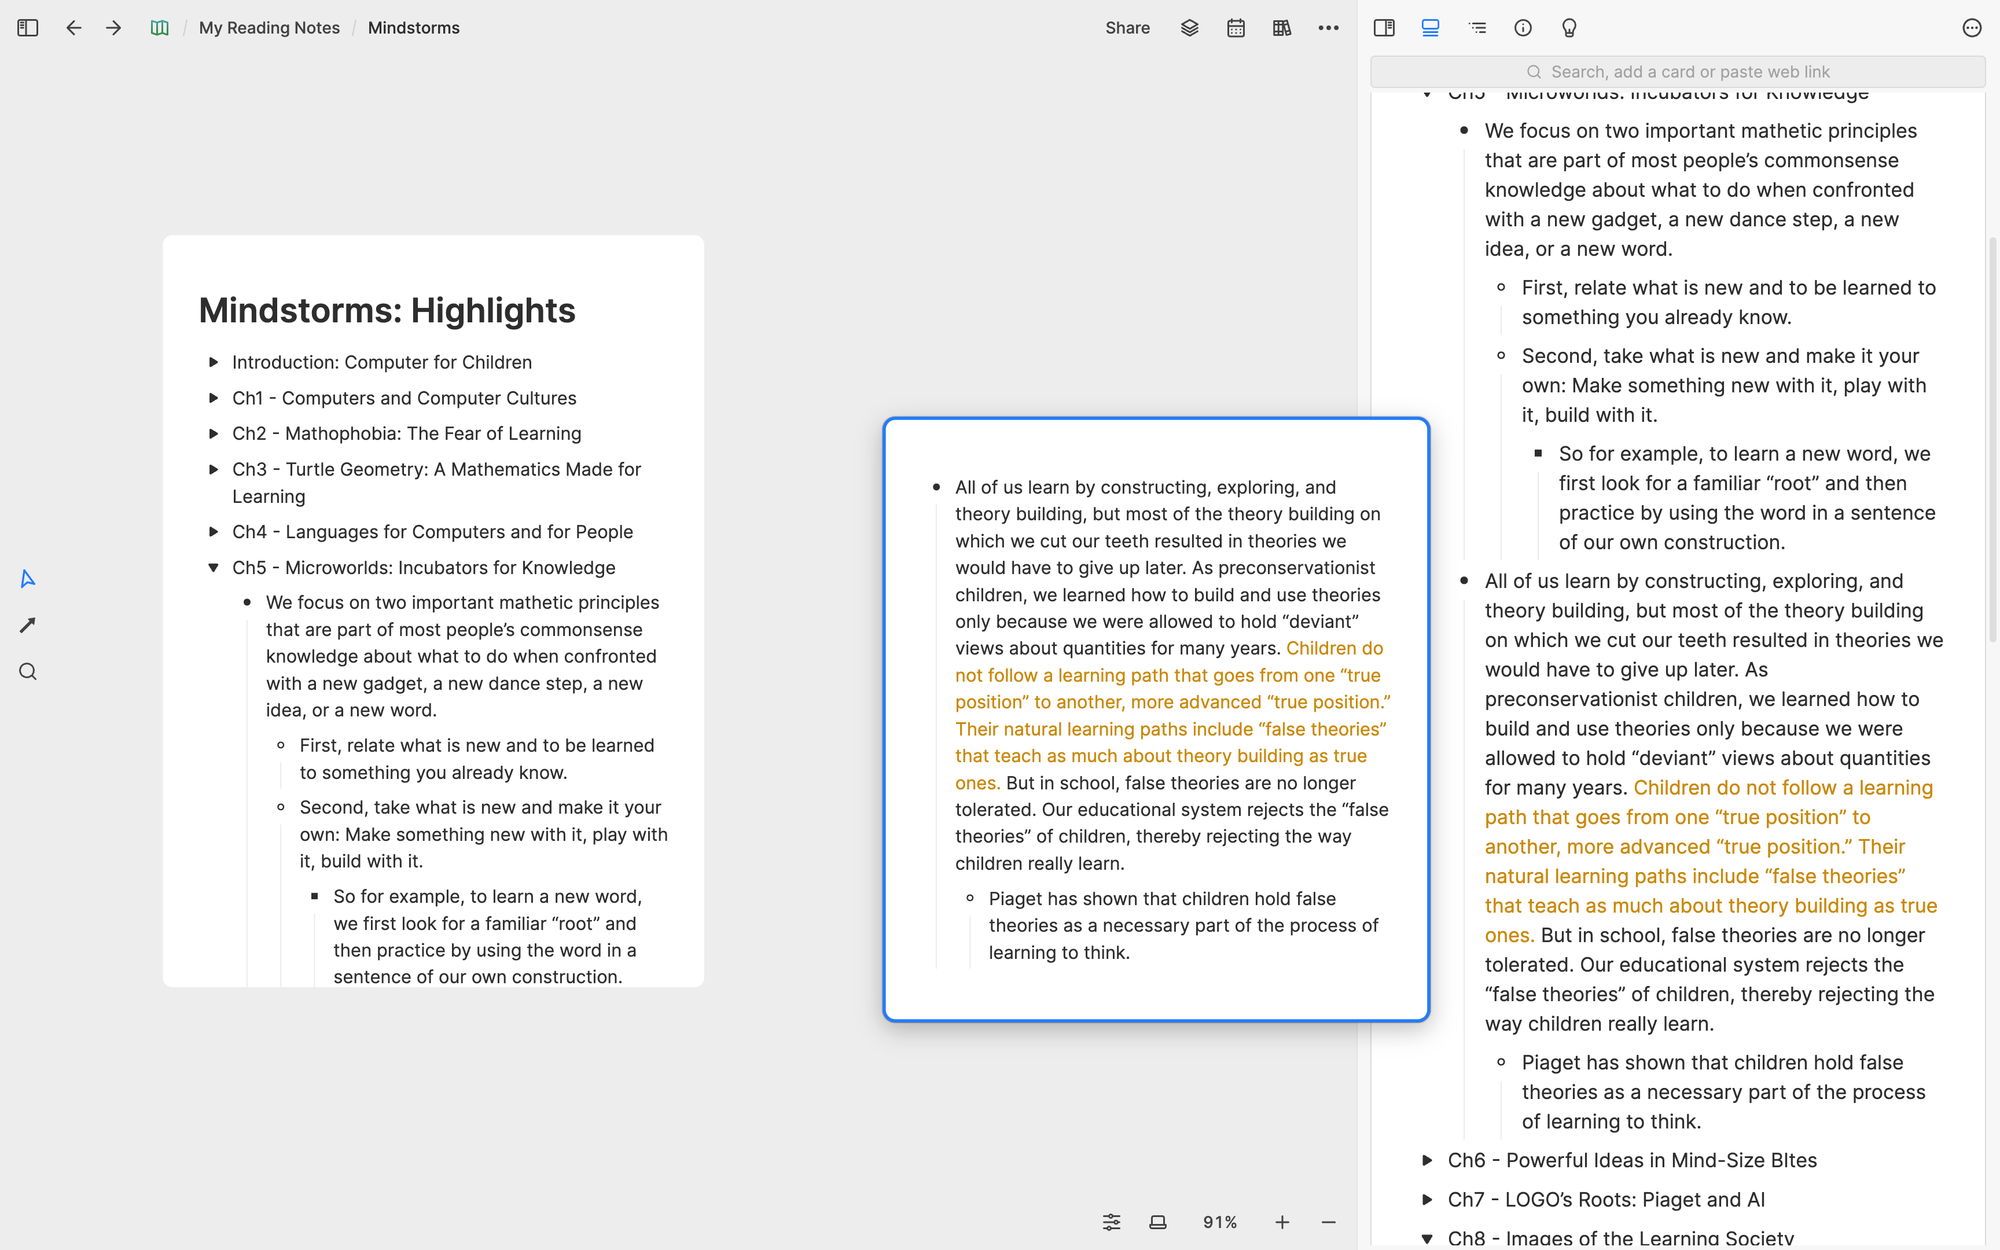Toggle the left sidebar panel icon
Viewport: 2000px width, 1250px height.
[x=28, y=28]
